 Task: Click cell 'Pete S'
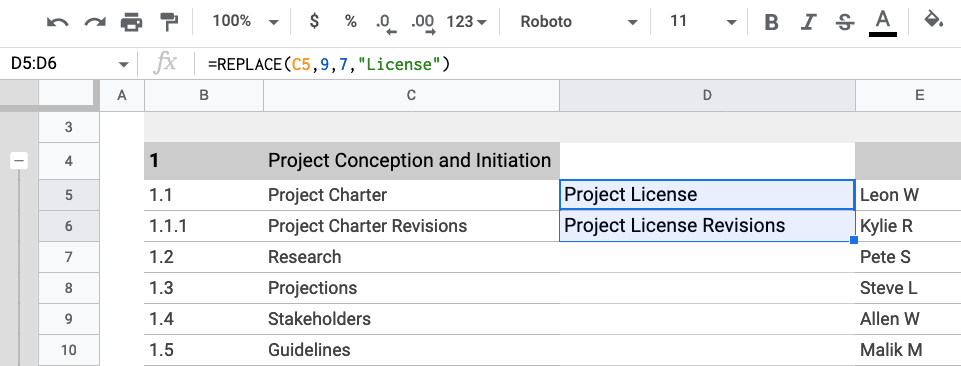point(908,257)
